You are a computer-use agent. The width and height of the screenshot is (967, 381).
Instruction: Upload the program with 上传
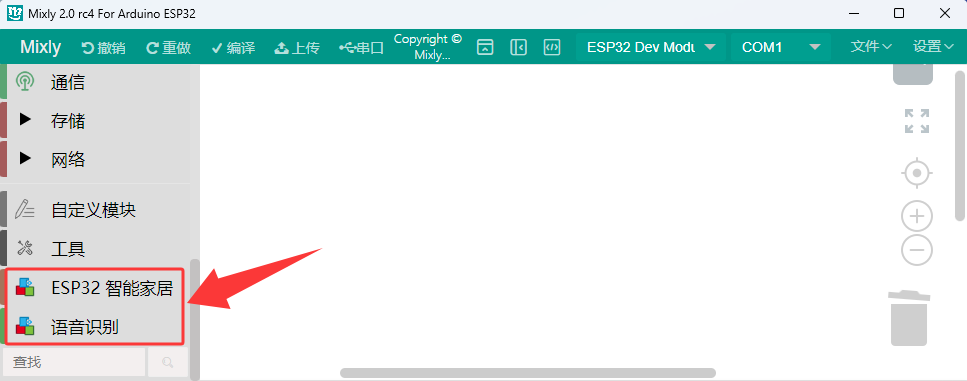(x=297, y=47)
